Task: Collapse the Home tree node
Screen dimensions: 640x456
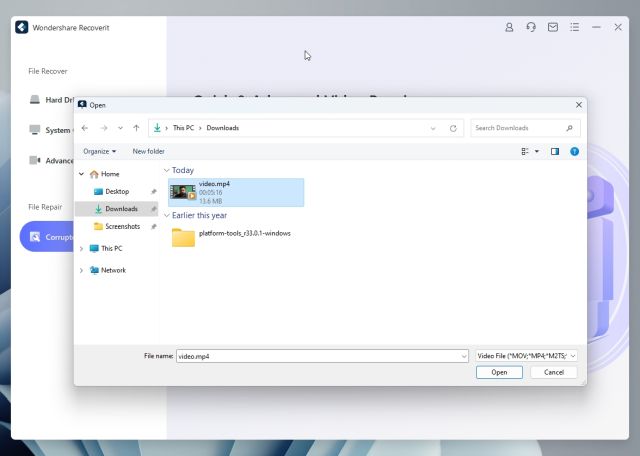Action: tap(82, 174)
